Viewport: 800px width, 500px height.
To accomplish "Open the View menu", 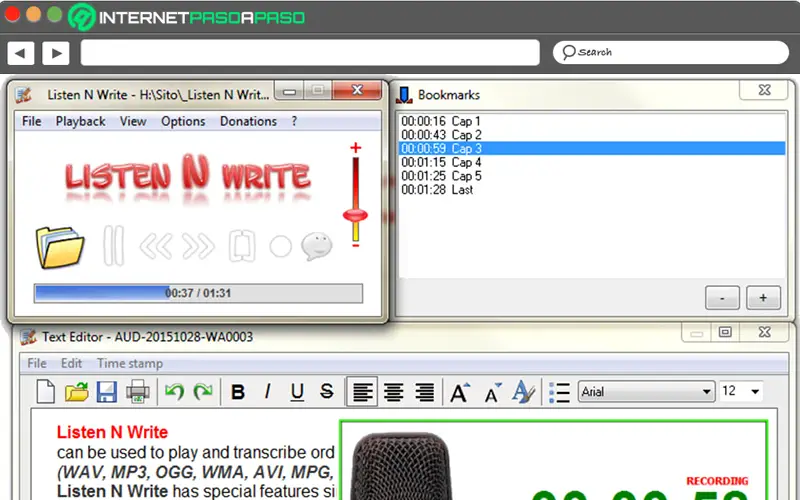I will click(x=133, y=121).
